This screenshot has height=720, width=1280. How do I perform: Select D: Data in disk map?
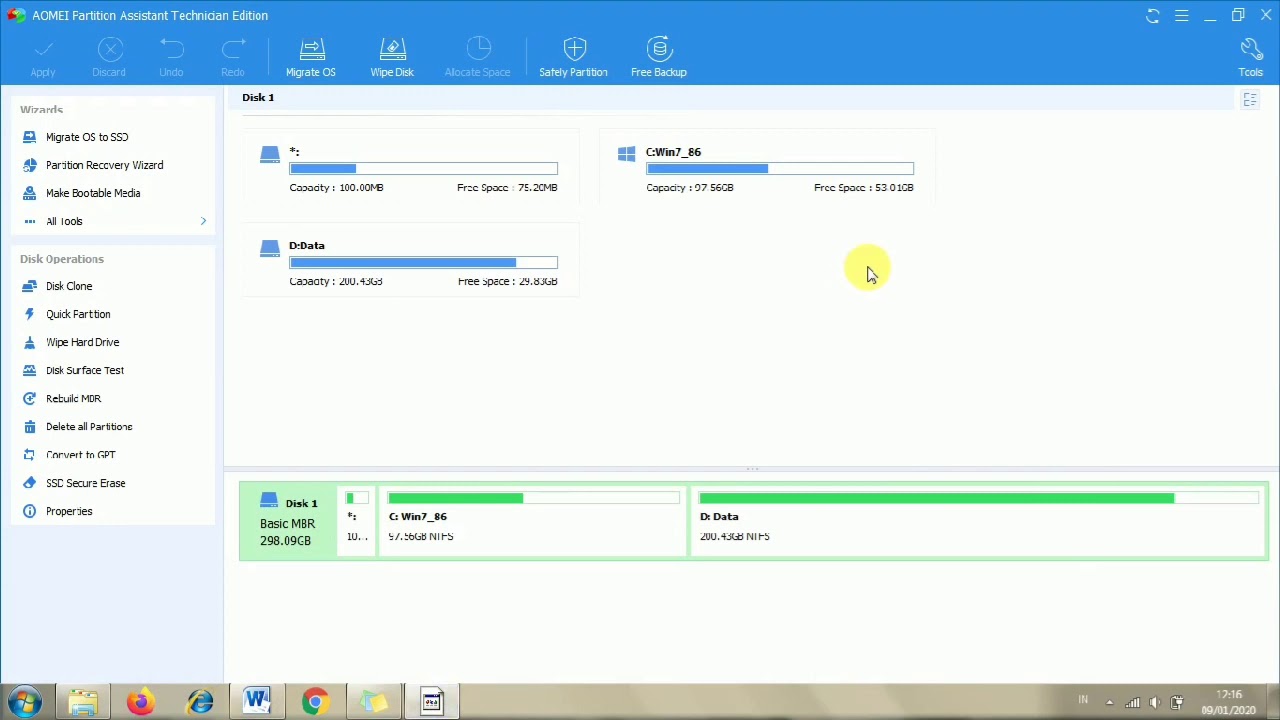point(979,521)
